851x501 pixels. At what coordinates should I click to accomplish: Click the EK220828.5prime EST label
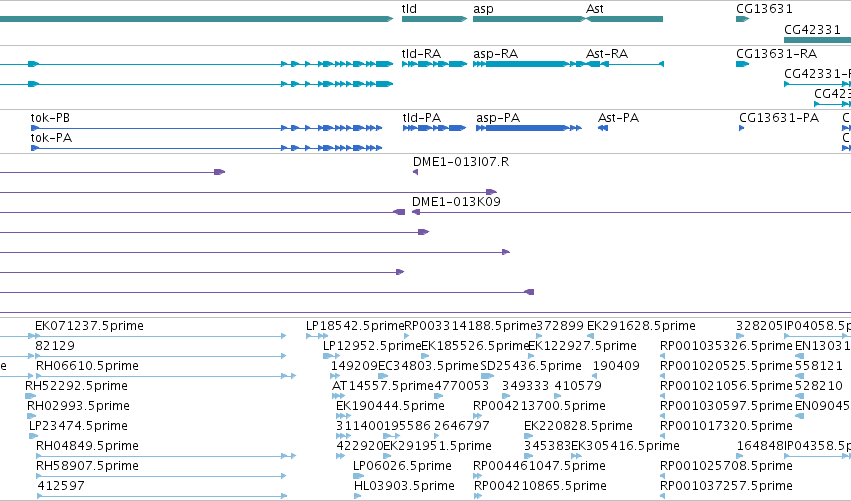578,426
